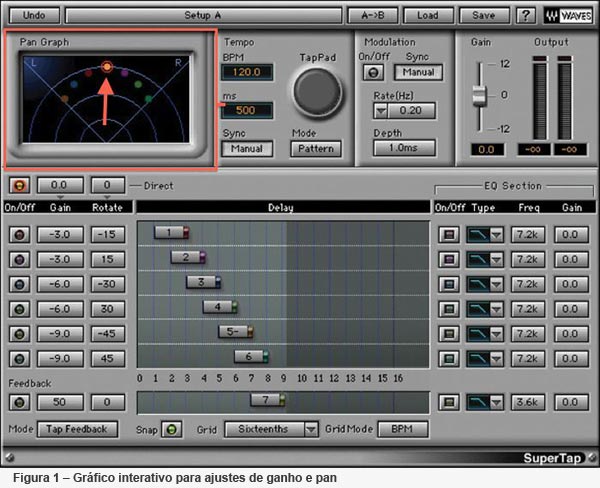Click the Save button
600x488 pixels.
pos(484,16)
